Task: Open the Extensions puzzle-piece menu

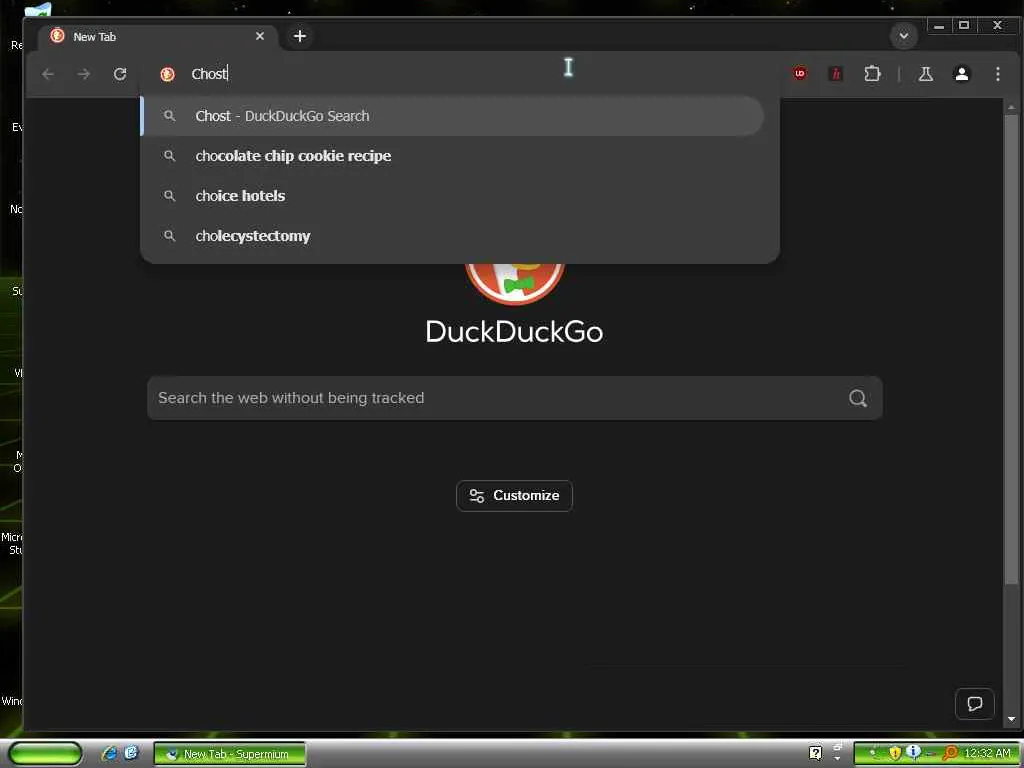Action: [x=872, y=74]
